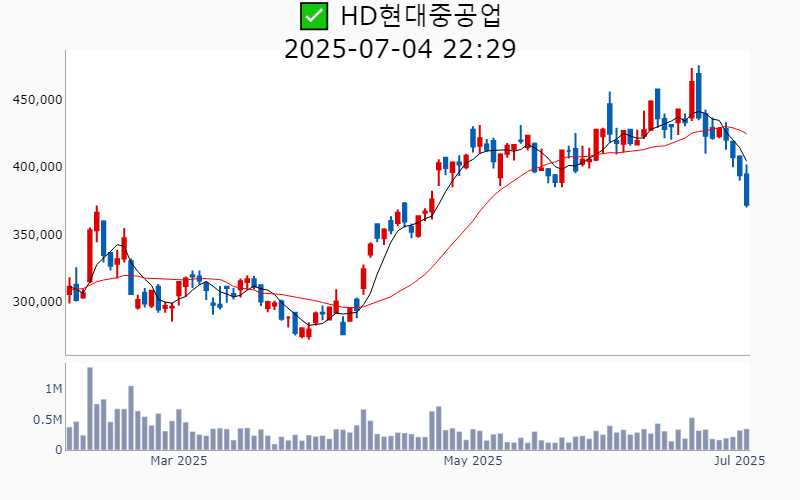Select the 400,000 price axis label

[x=37, y=167]
